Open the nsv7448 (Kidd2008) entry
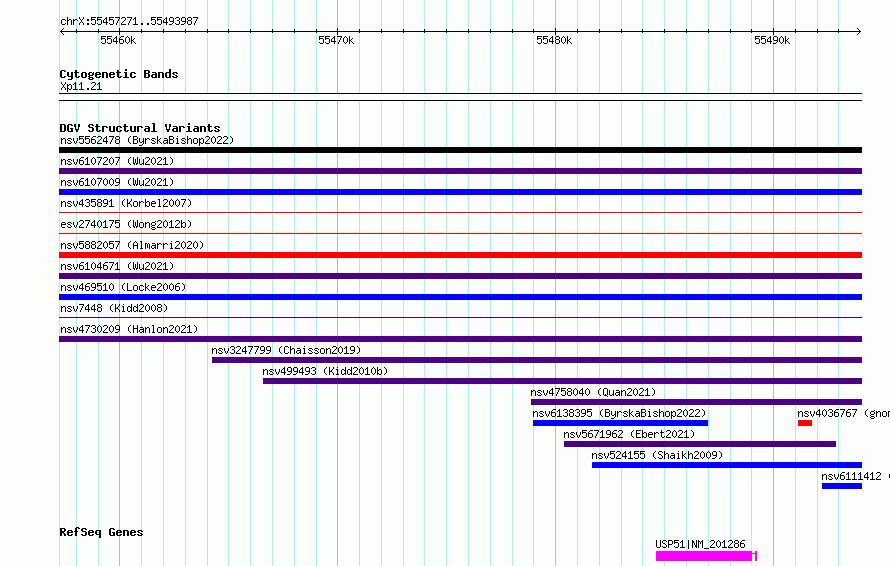Screen dimensions: 890x566 point(114,308)
